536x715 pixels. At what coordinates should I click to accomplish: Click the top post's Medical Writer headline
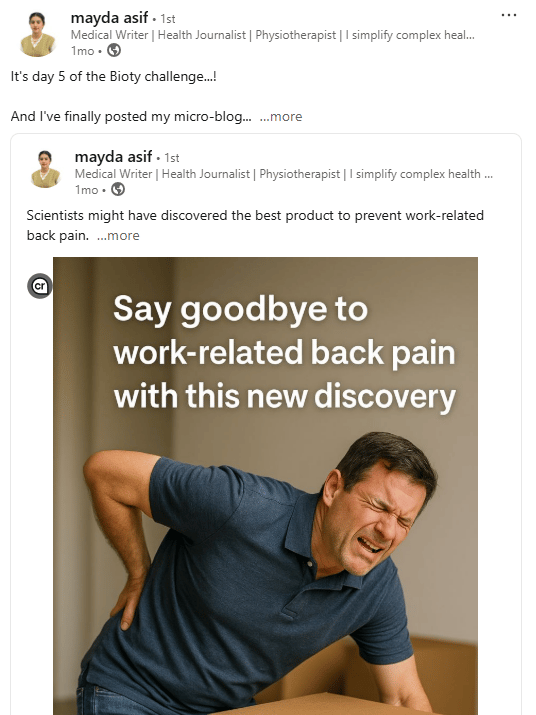click(272, 35)
